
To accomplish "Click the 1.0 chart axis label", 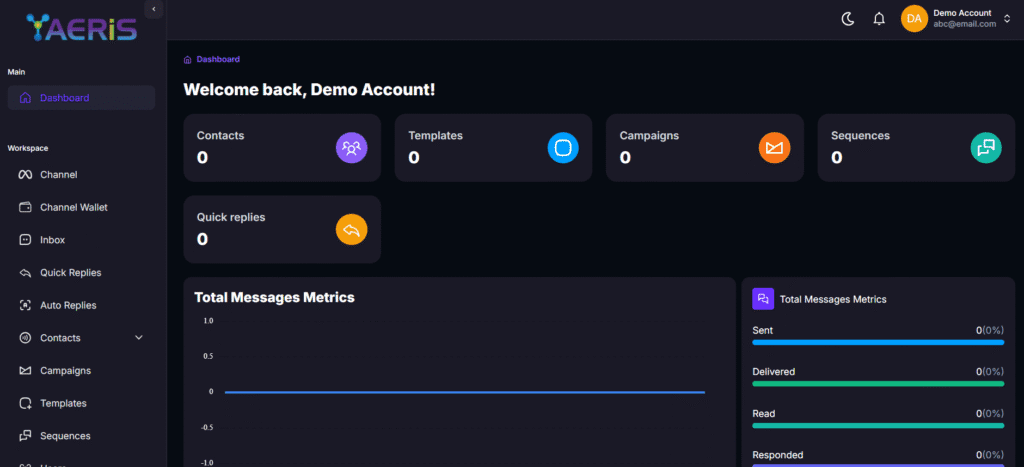I will click(208, 321).
